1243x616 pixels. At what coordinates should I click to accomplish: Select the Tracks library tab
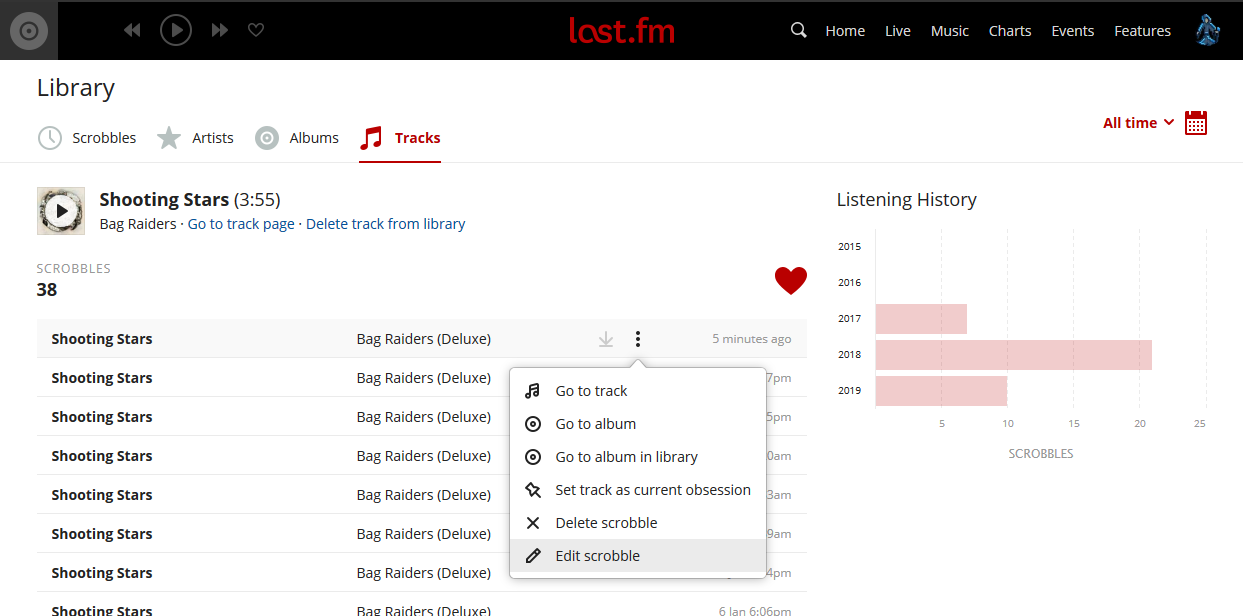(x=400, y=138)
